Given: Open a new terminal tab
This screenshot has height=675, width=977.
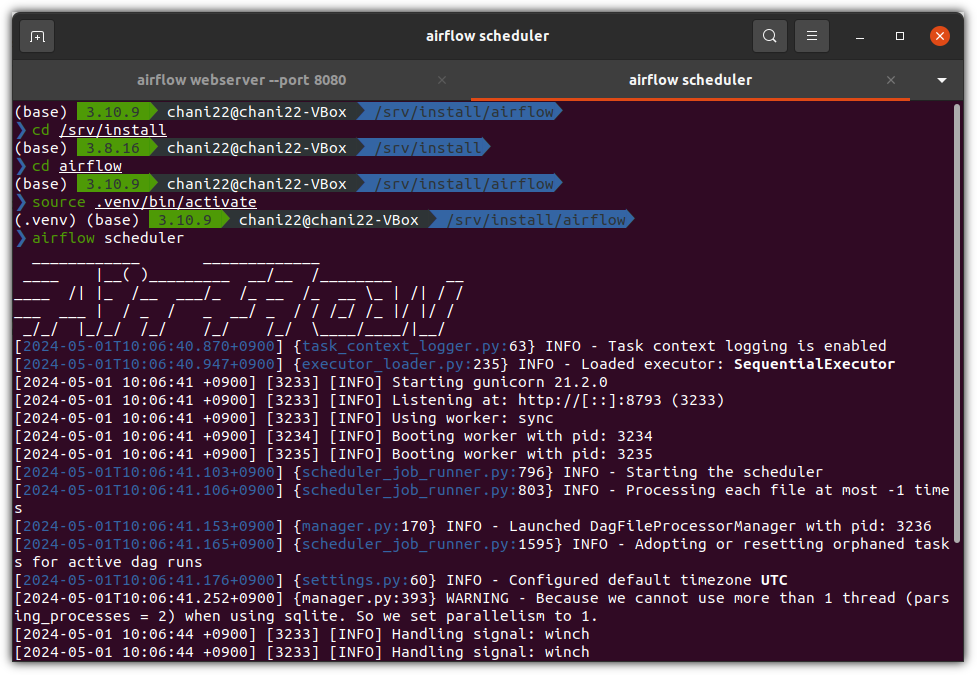Looking at the screenshot, I should click(x=37, y=36).
